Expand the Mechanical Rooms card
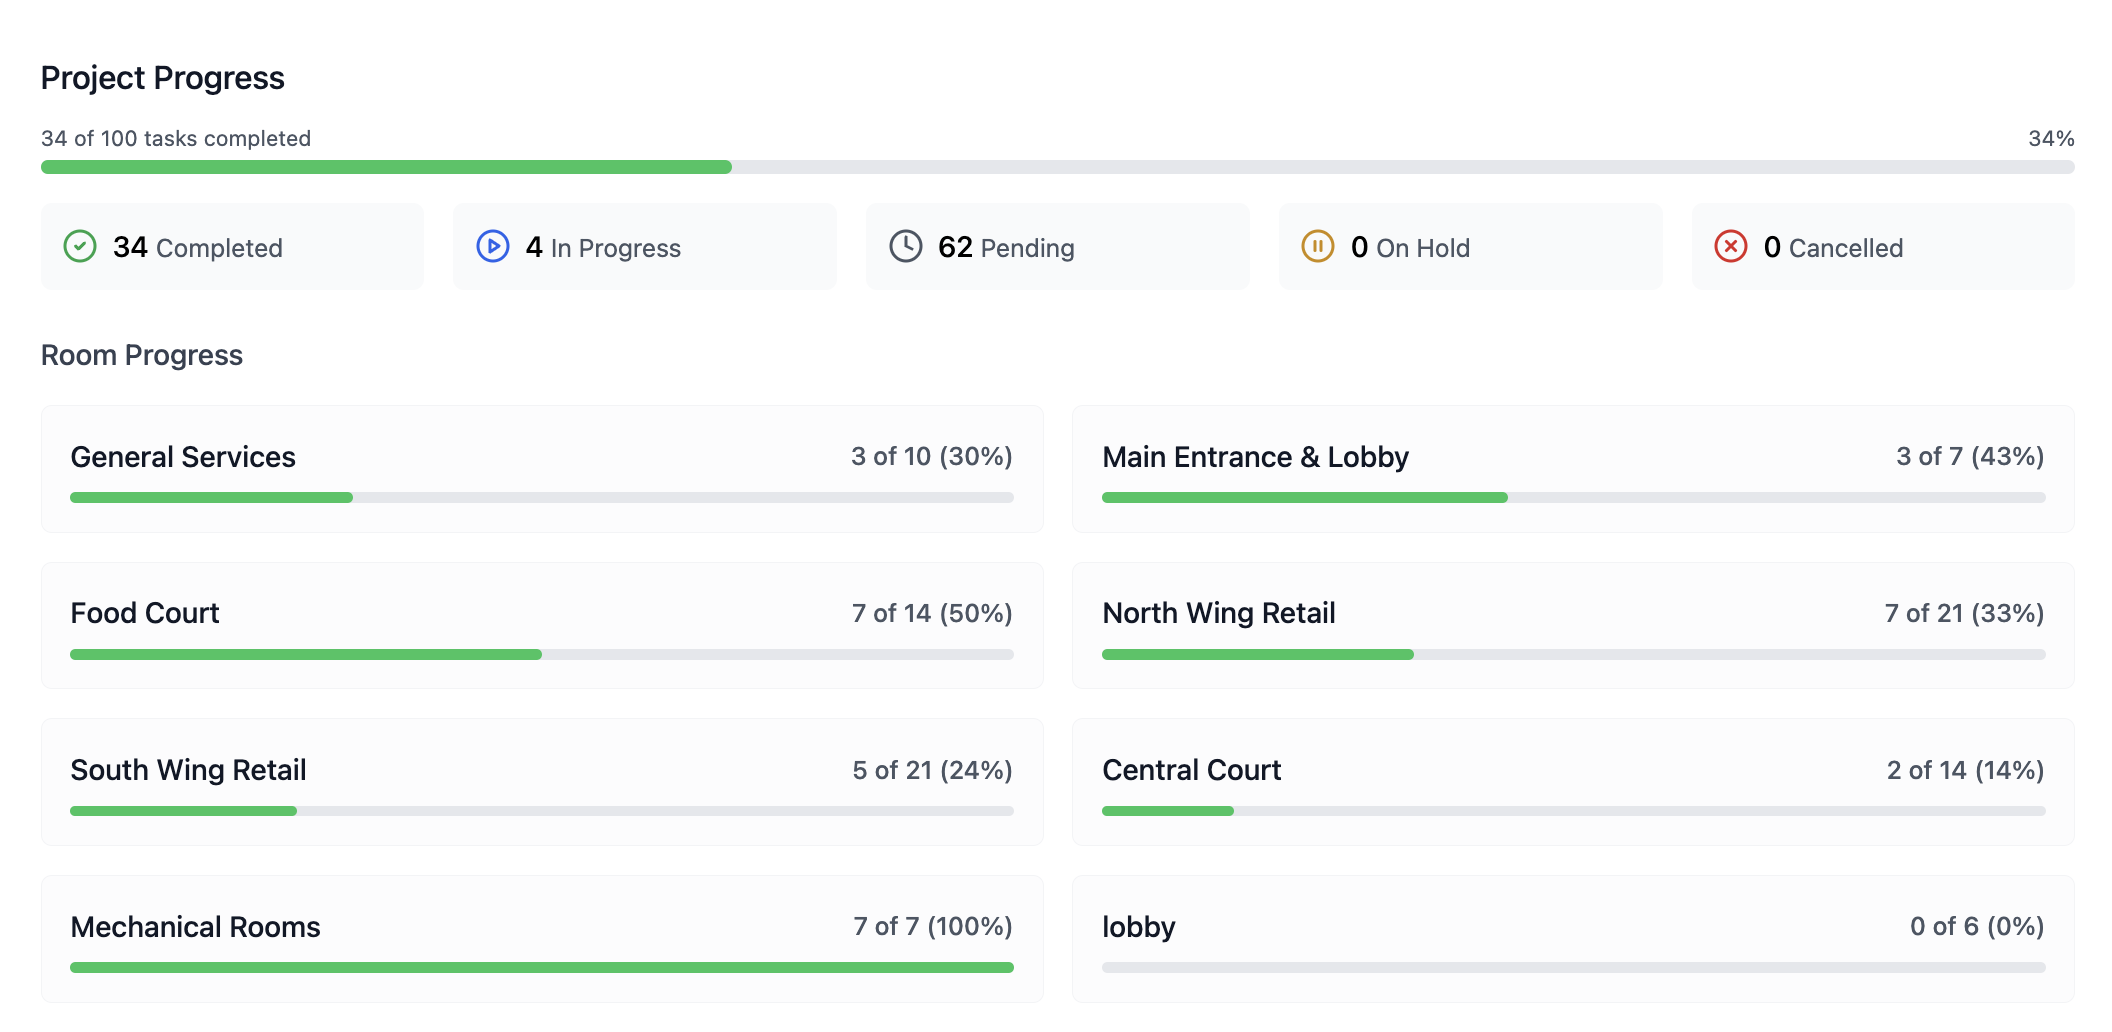Screen dimensions: 2112x1032 (x=541, y=938)
